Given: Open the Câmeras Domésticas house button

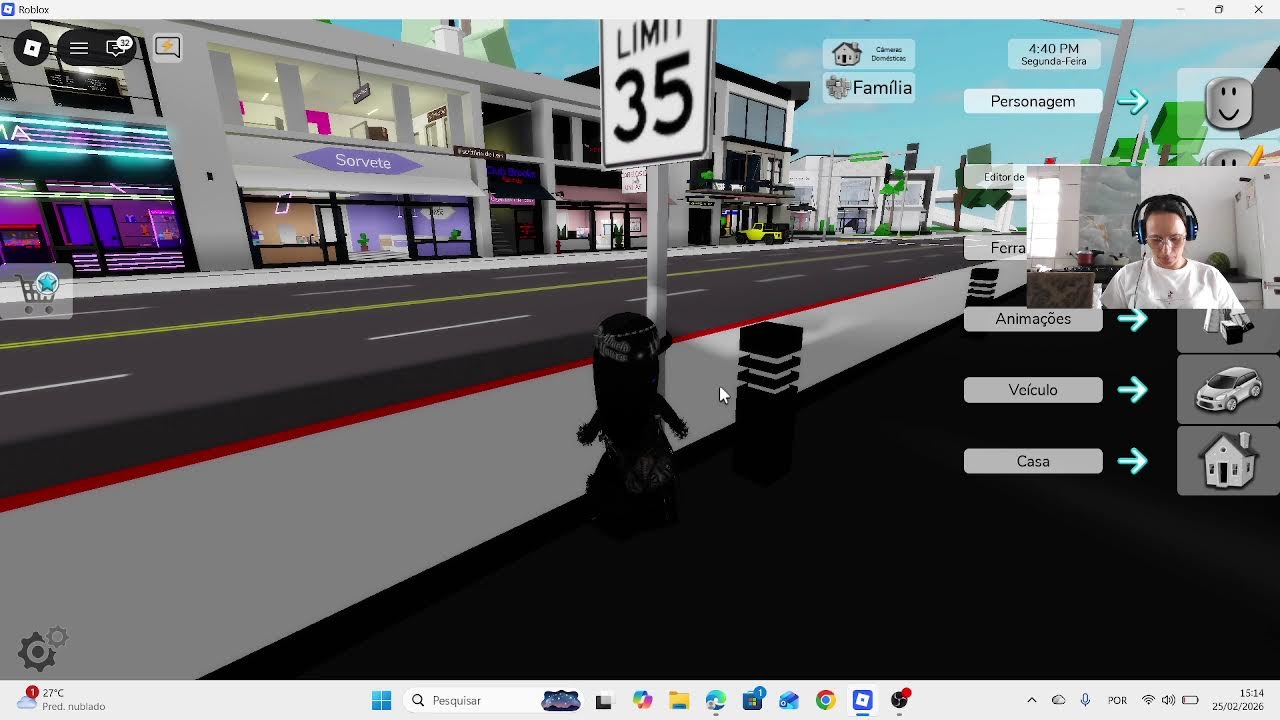Looking at the screenshot, I should (868, 54).
